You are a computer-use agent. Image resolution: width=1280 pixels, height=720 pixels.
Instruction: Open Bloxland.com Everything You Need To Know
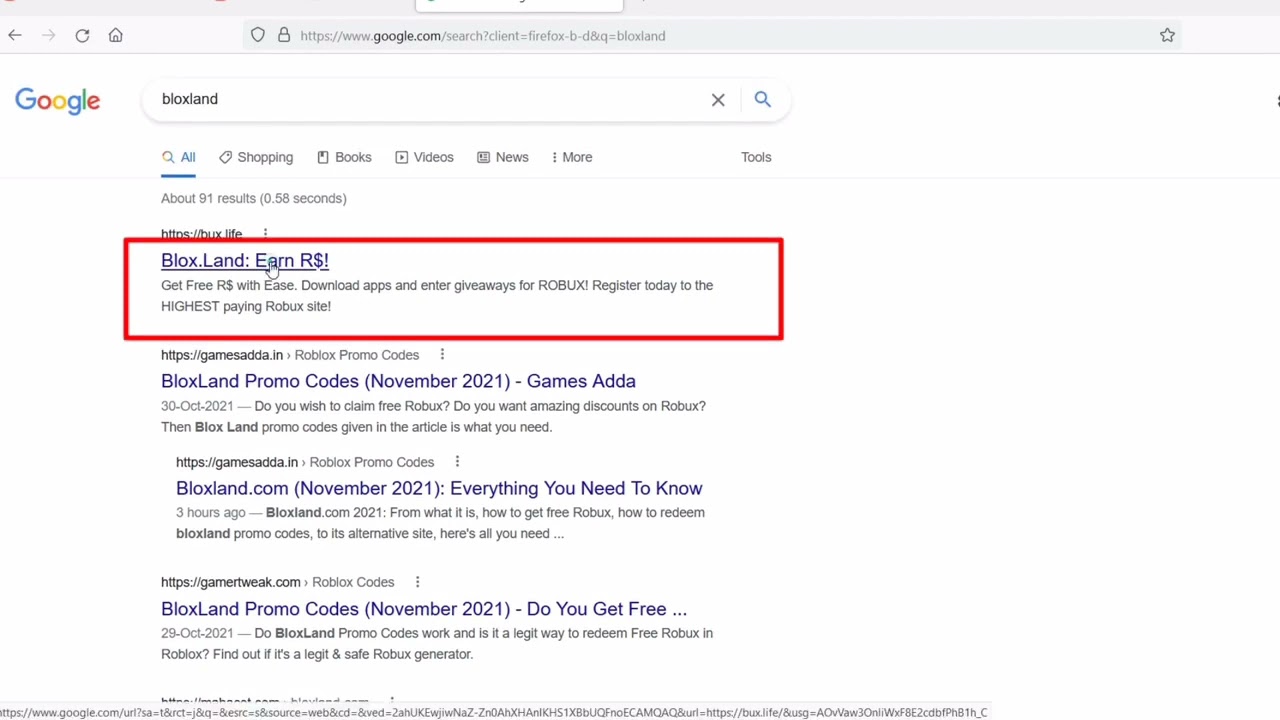click(439, 488)
